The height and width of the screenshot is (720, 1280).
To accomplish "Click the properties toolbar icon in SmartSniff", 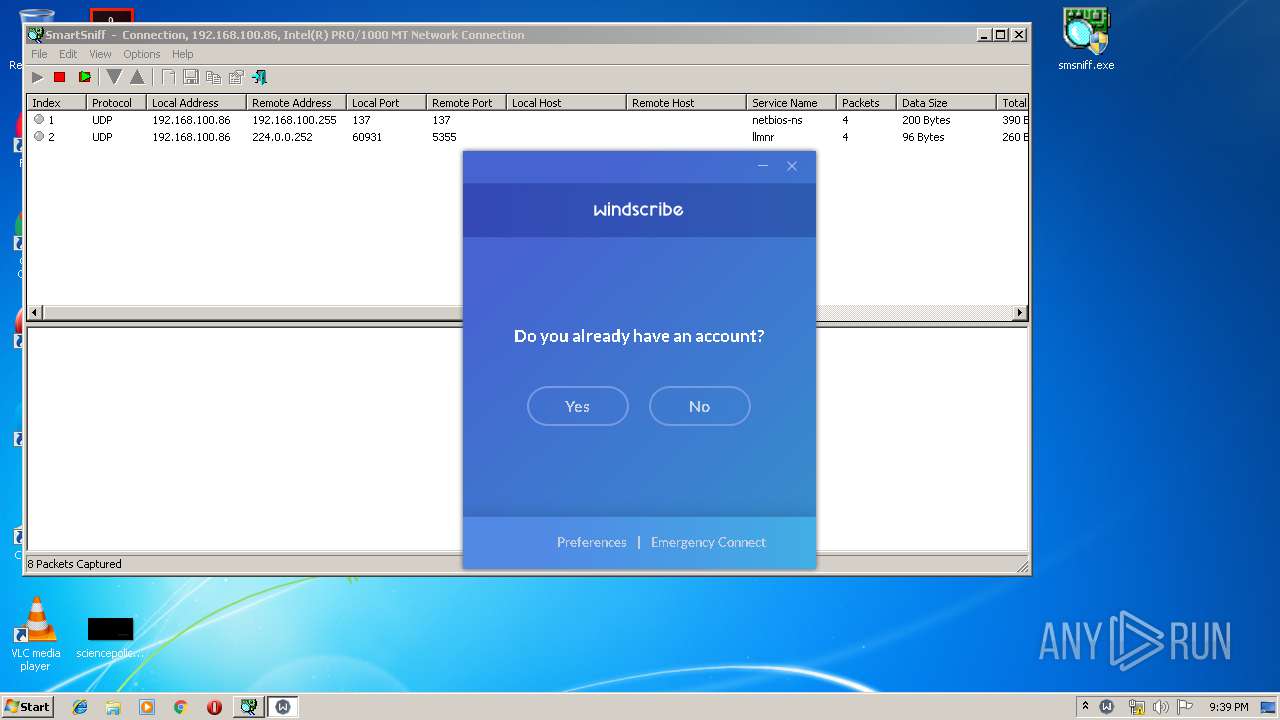I will pyautogui.click(x=236, y=77).
